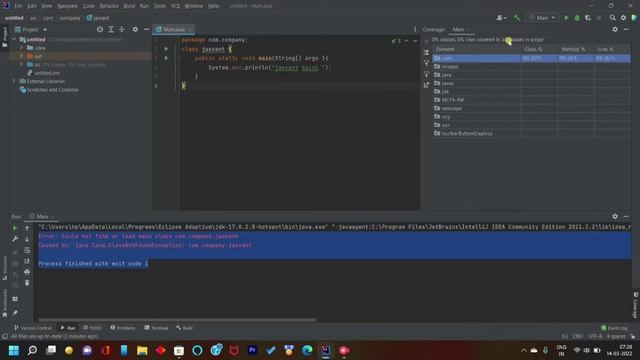Click Run with Coverage icon
Screen dimensions: 640x360
[x=588, y=18]
